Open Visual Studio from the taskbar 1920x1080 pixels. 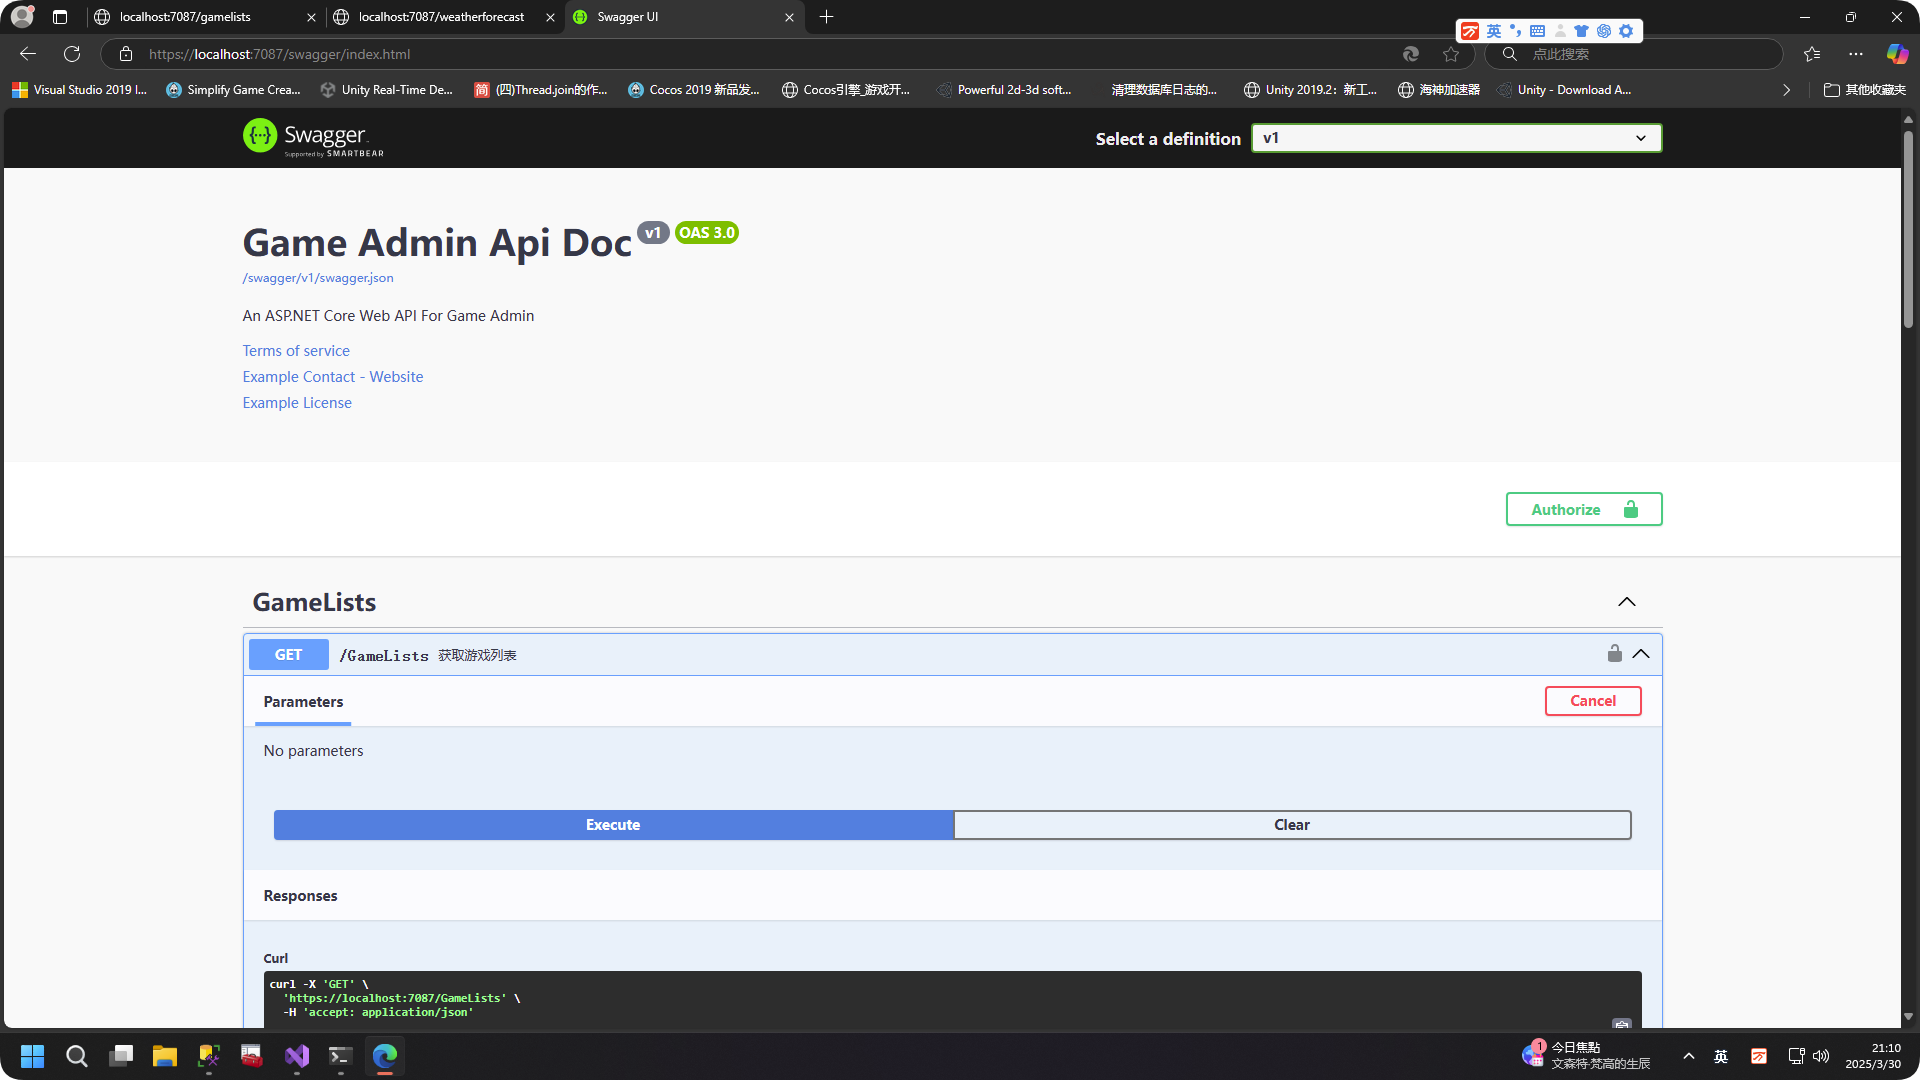pos(297,1056)
